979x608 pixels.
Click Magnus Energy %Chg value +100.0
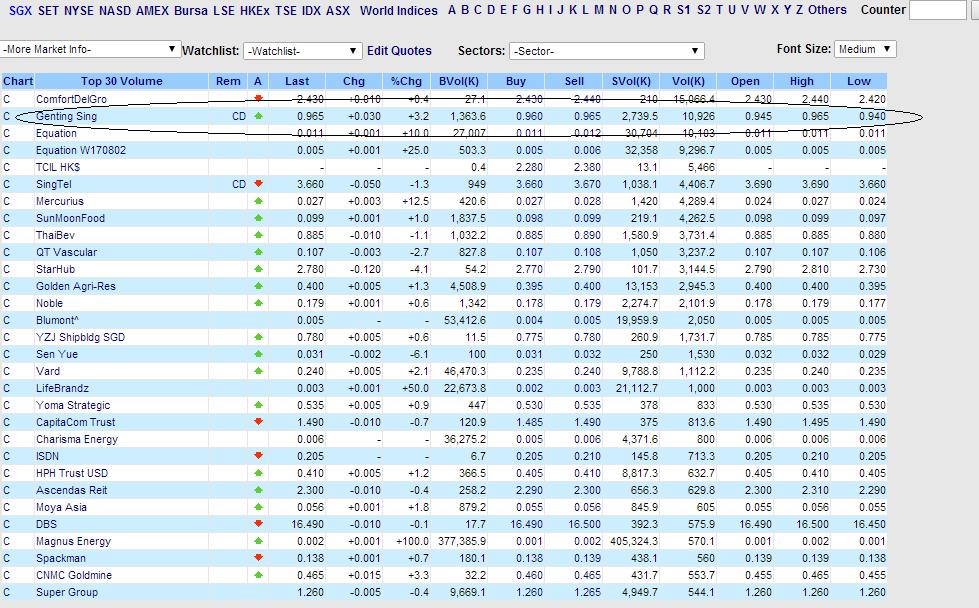click(413, 541)
